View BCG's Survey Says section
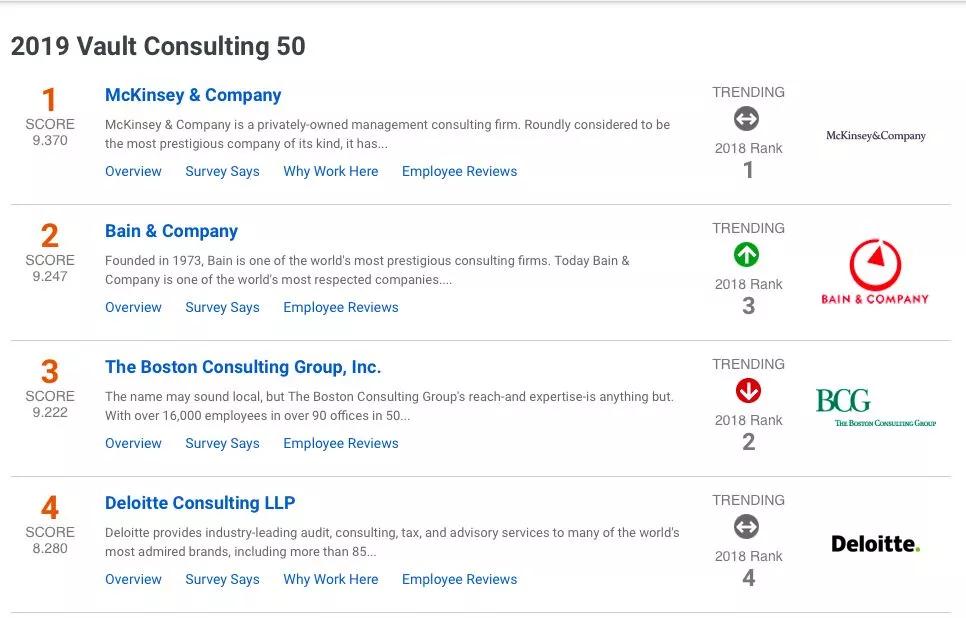This screenshot has height=618, width=966. [222, 443]
